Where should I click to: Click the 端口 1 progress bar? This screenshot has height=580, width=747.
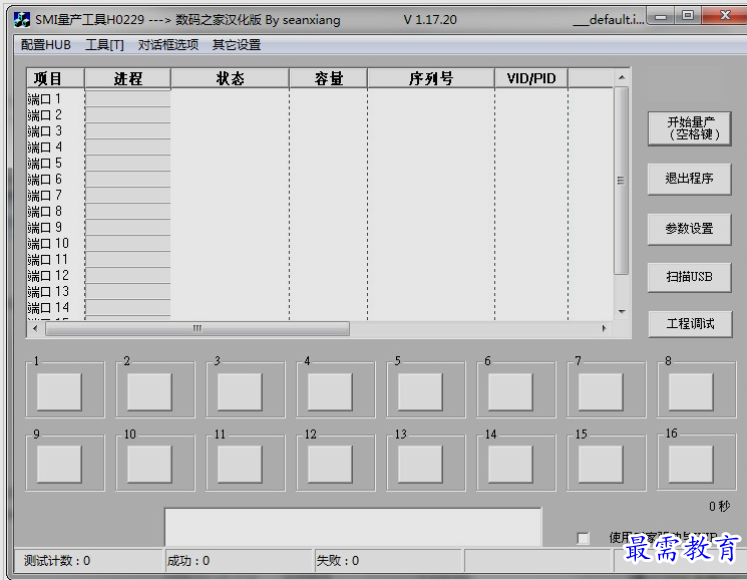tap(128, 99)
